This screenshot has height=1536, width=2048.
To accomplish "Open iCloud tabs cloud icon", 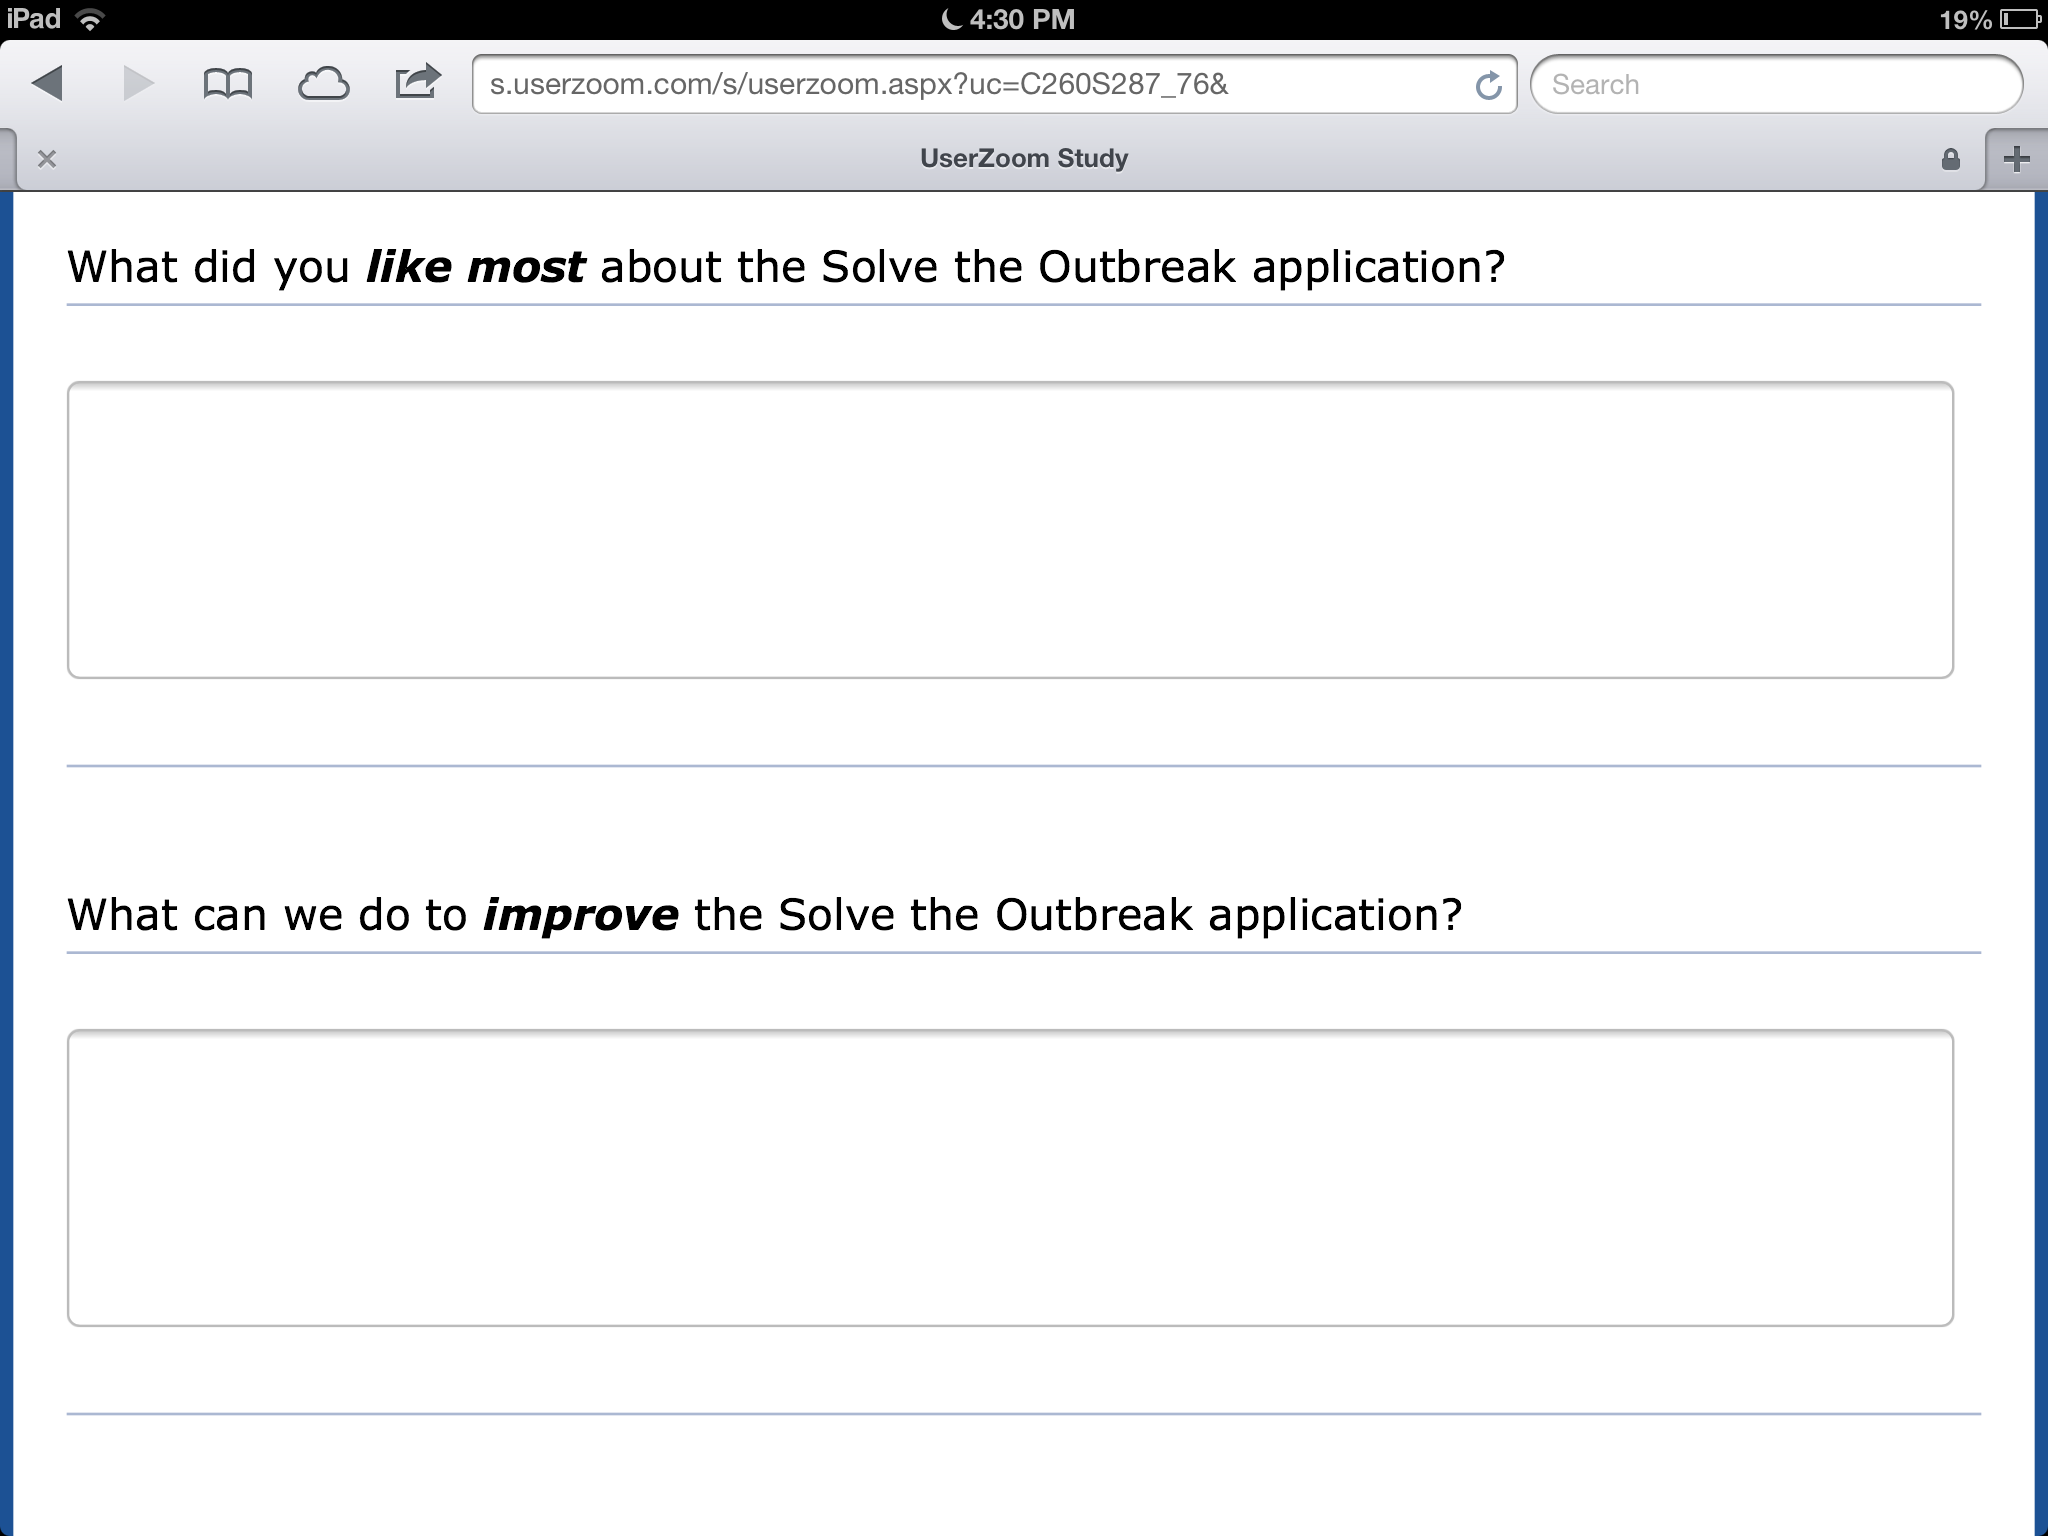I will 323,84.
